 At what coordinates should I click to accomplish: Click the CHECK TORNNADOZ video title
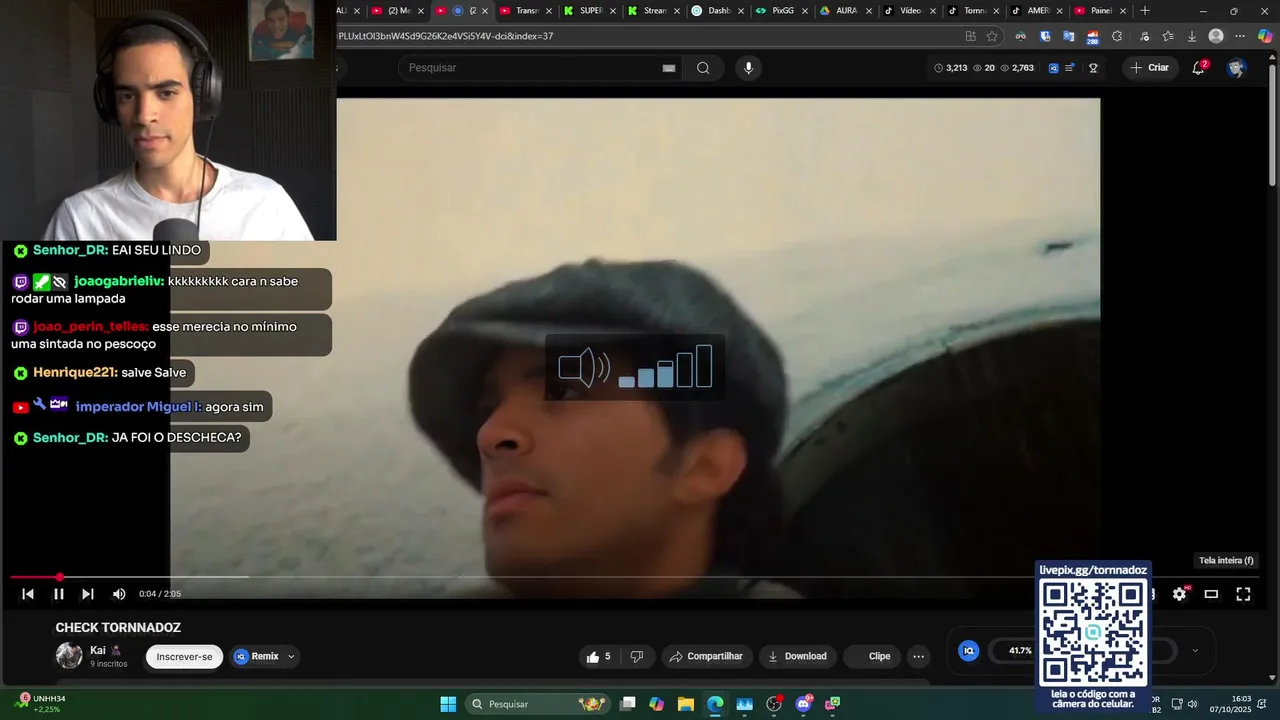118,628
